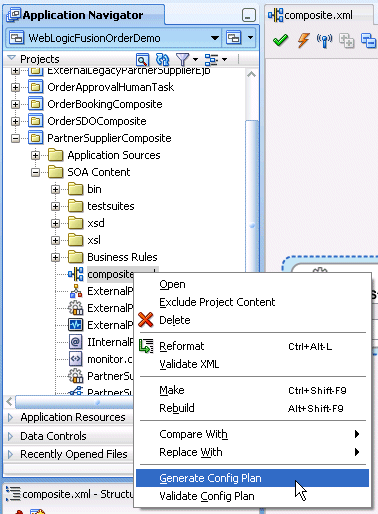Viewport: 378px width, 514px height.
Task: Collapse the SOA Content folder
Action: [35, 172]
